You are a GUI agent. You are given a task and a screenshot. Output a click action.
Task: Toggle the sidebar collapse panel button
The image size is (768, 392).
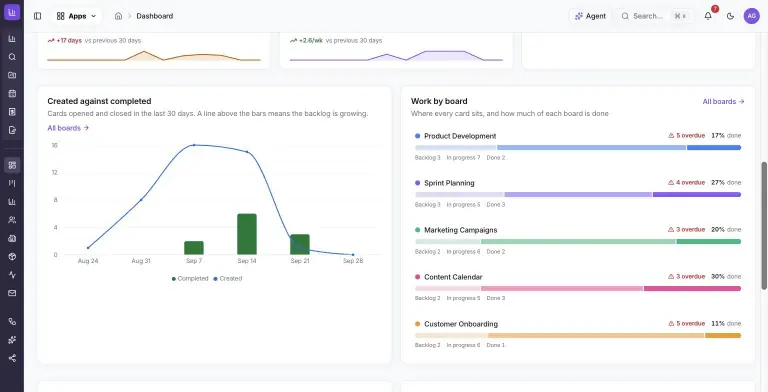coord(37,16)
